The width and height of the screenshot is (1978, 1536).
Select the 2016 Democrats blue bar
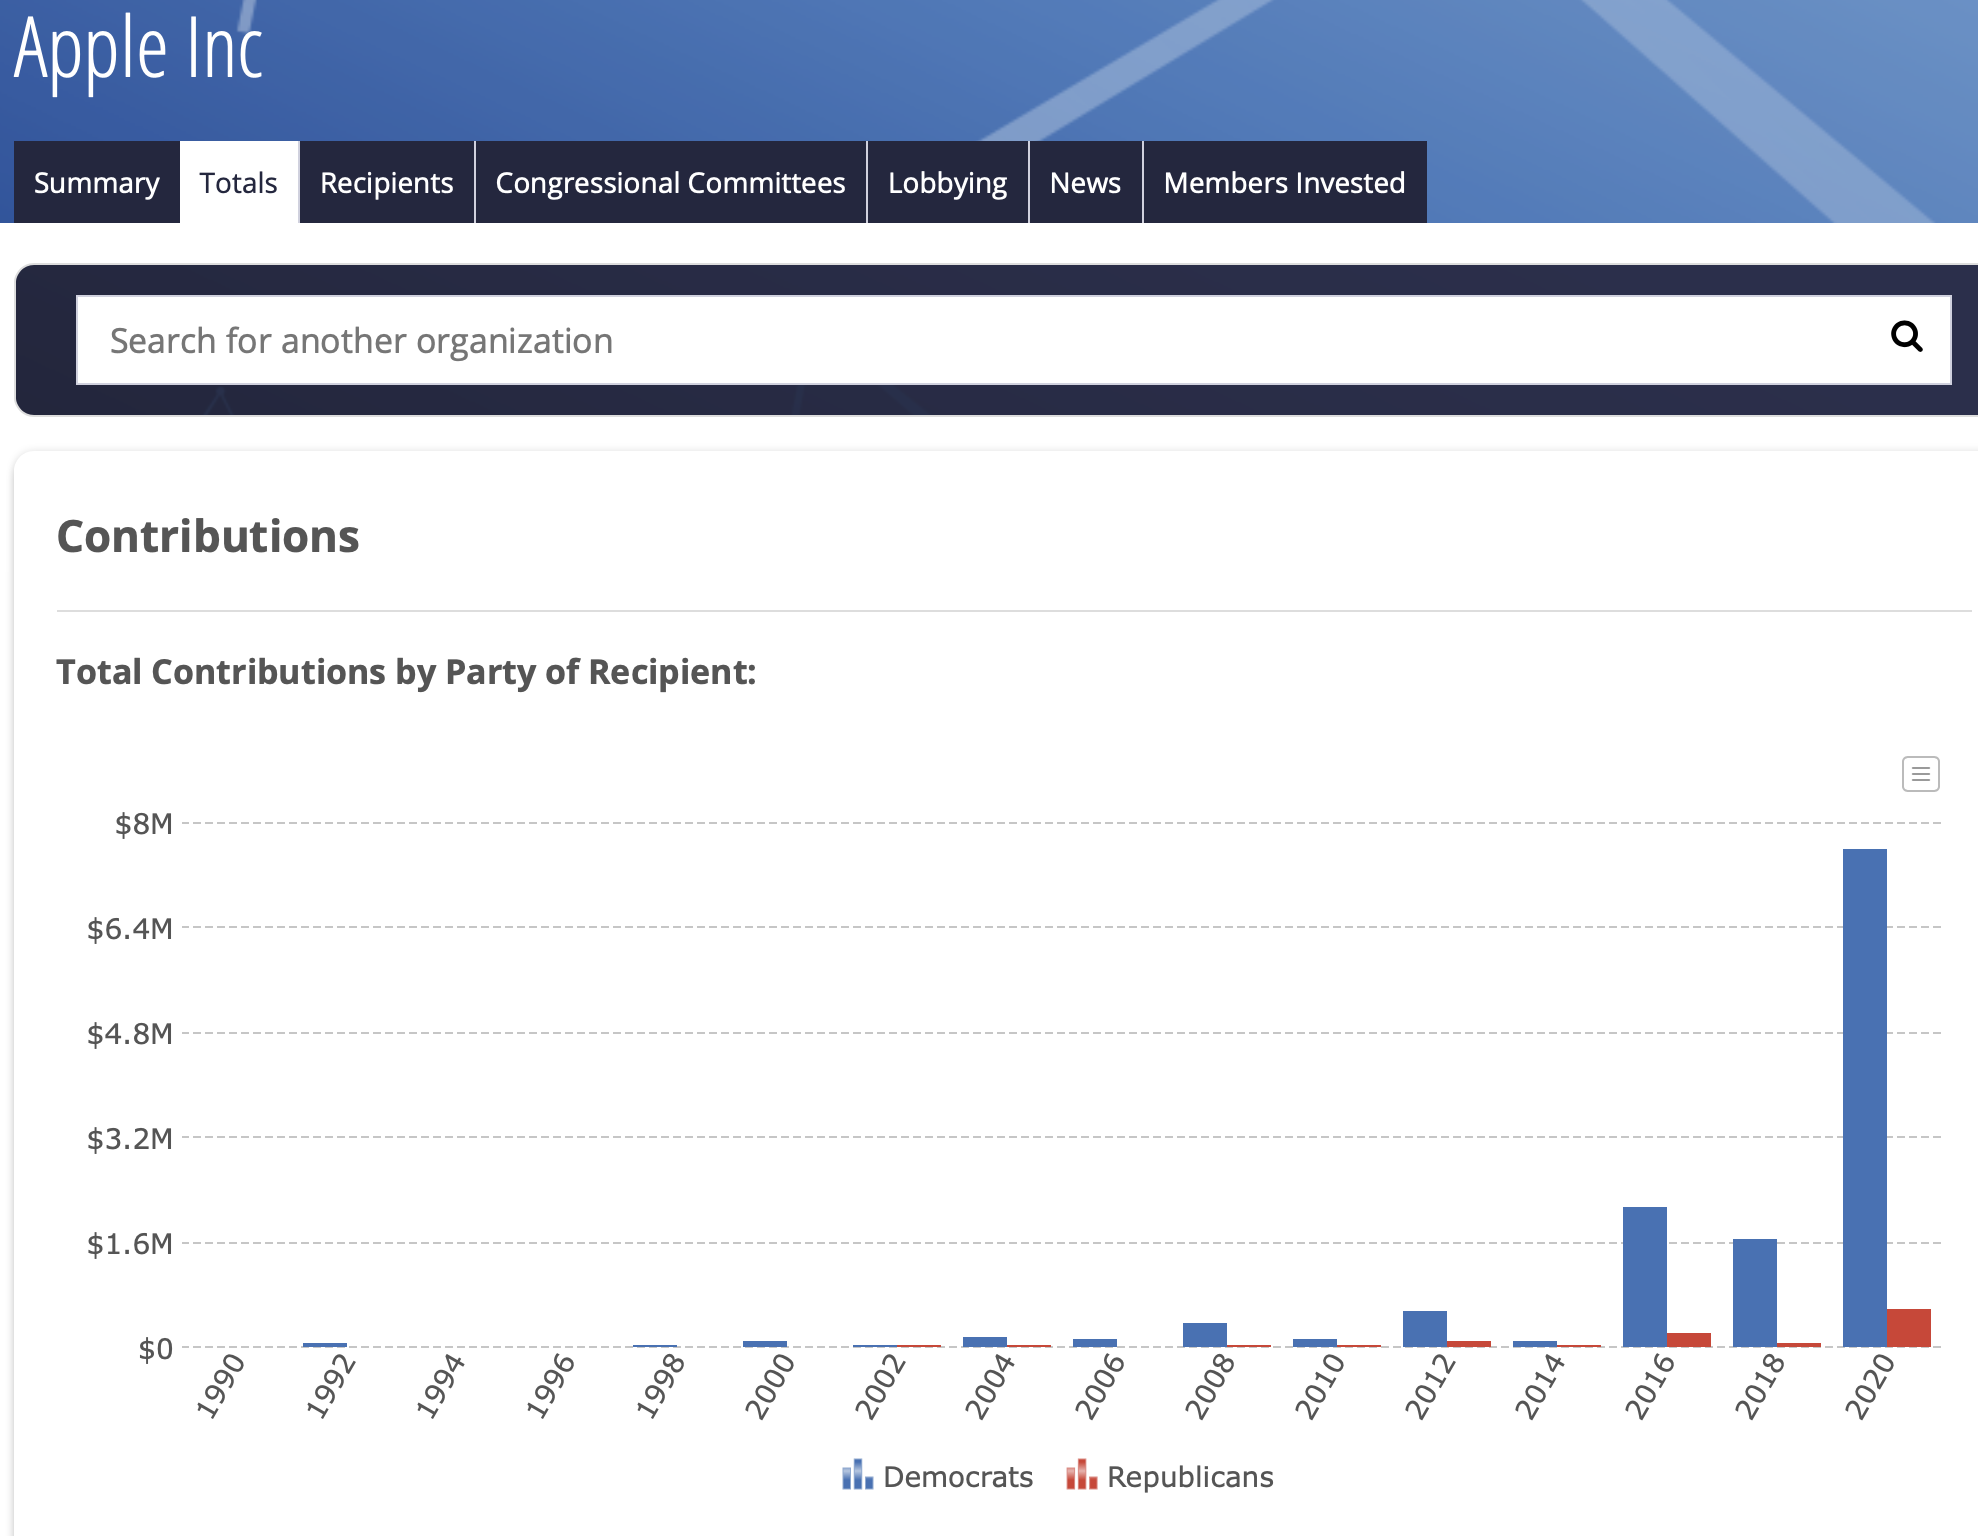tap(1644, 1277)
